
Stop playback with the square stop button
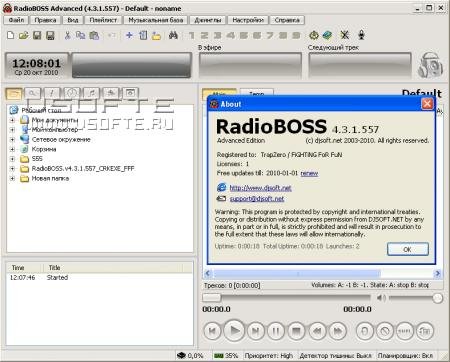coord(296,331)
